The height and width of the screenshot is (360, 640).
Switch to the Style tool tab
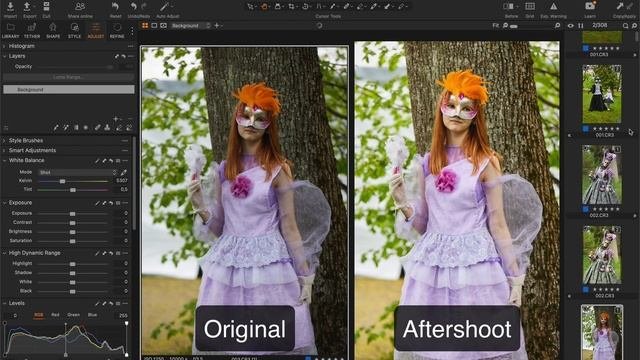pos(74,31)
